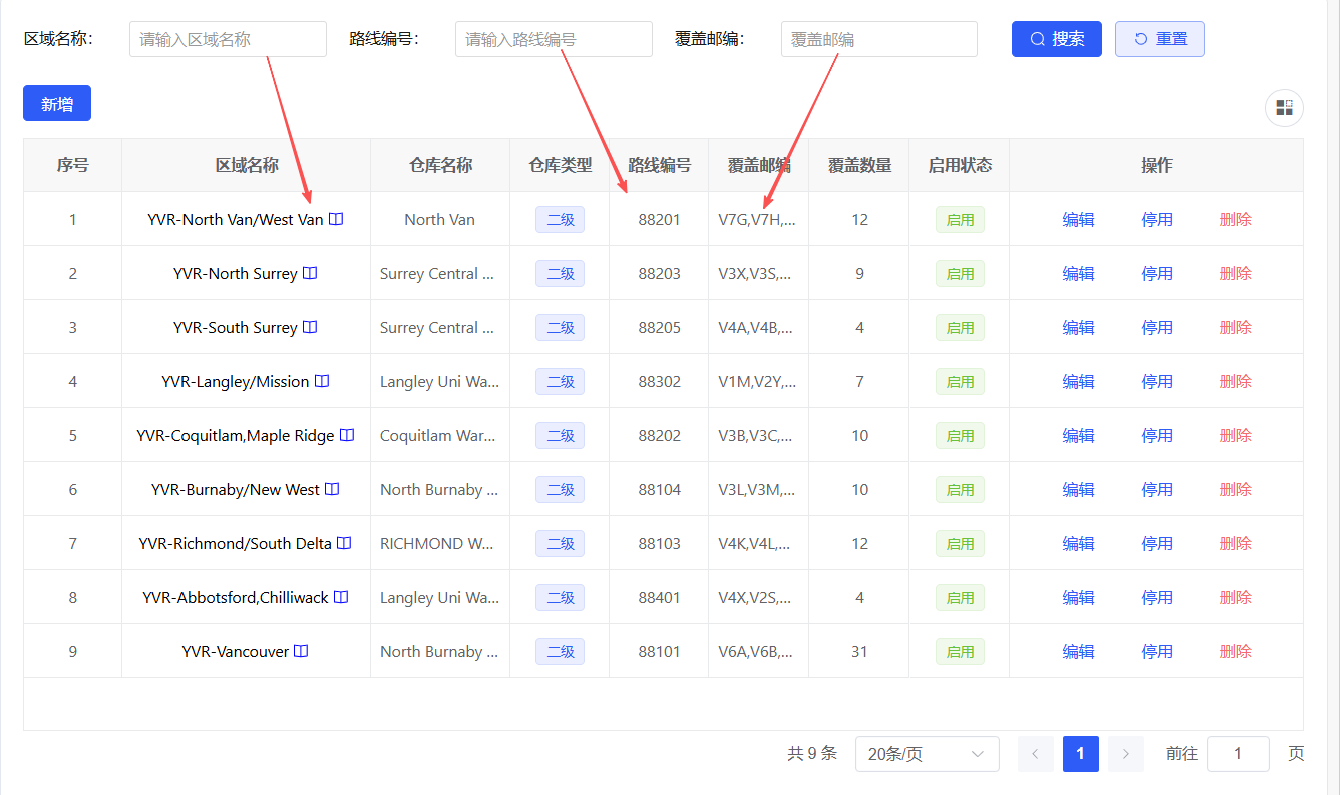1340x795 pixels.
Task: Disable the YVR-Abbotsford,Chilliwack row
Action: tap(1157, 597)
